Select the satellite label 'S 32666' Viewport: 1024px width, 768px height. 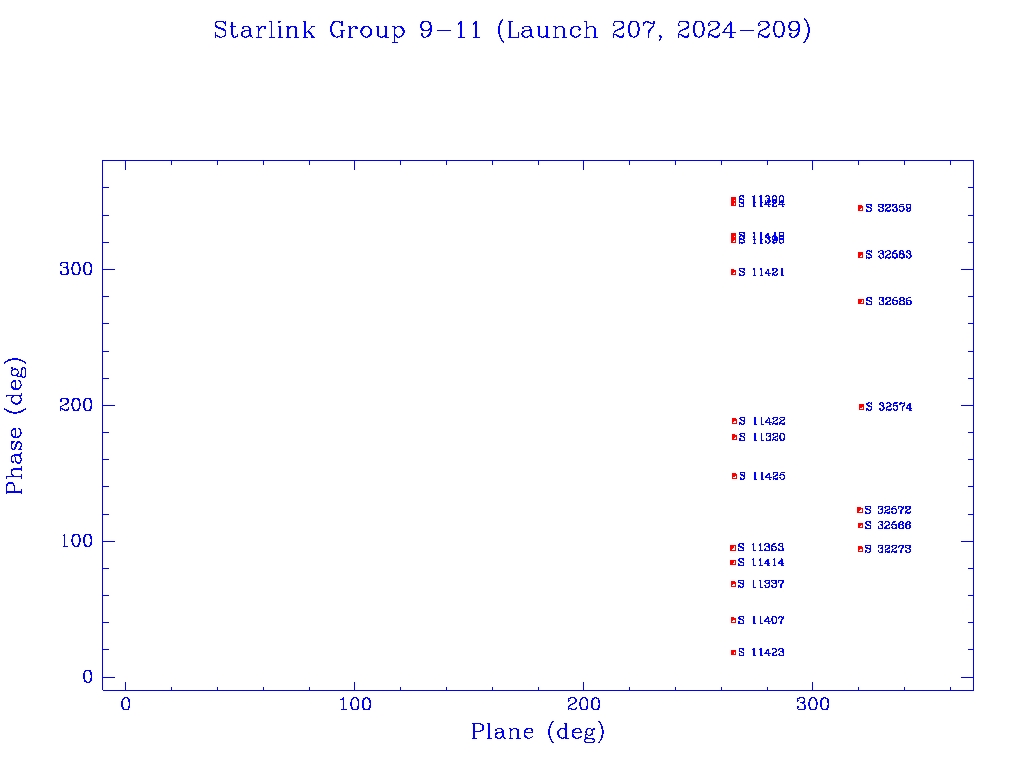(x=888, y=525)
